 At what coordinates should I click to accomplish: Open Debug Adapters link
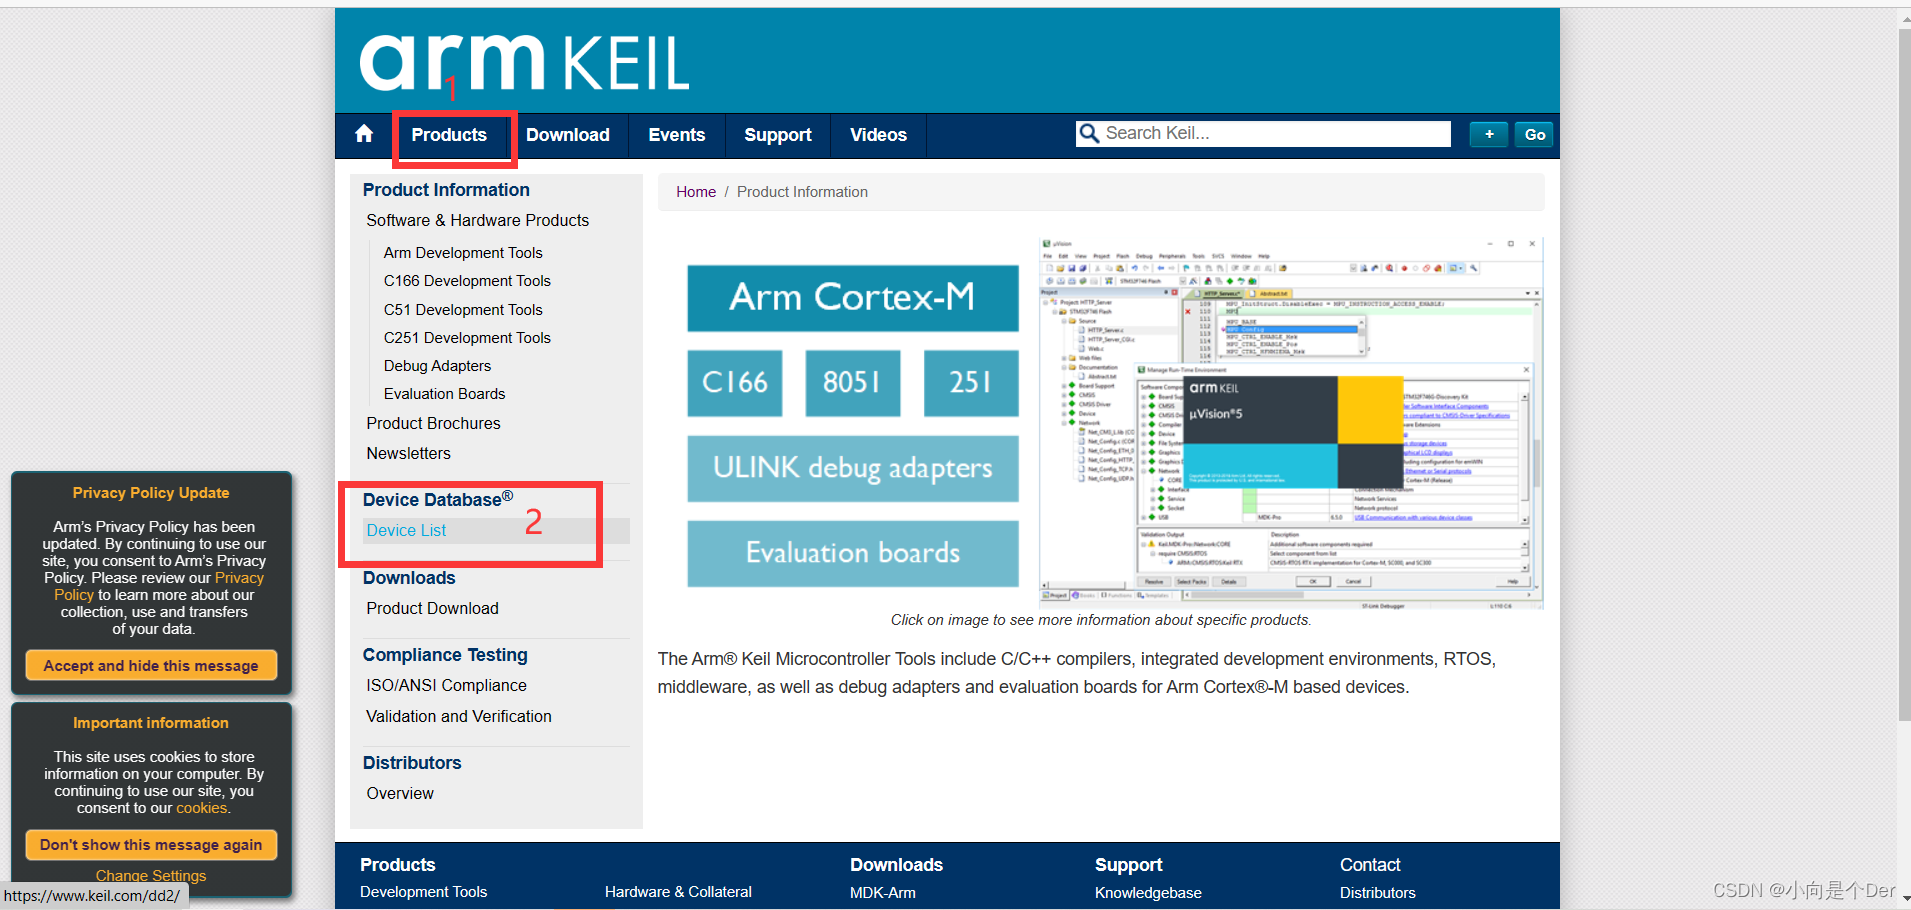pos(437,366)
